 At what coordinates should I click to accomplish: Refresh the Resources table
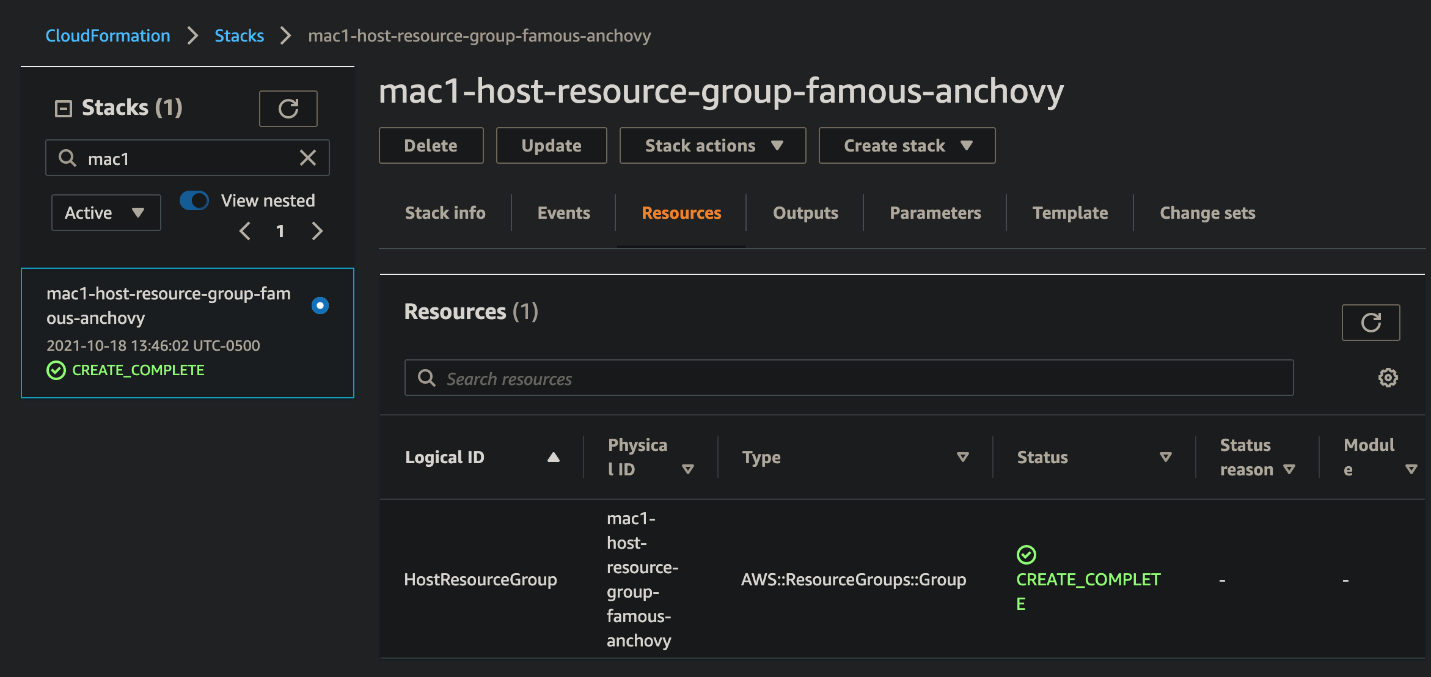[x=1371, y=322]
